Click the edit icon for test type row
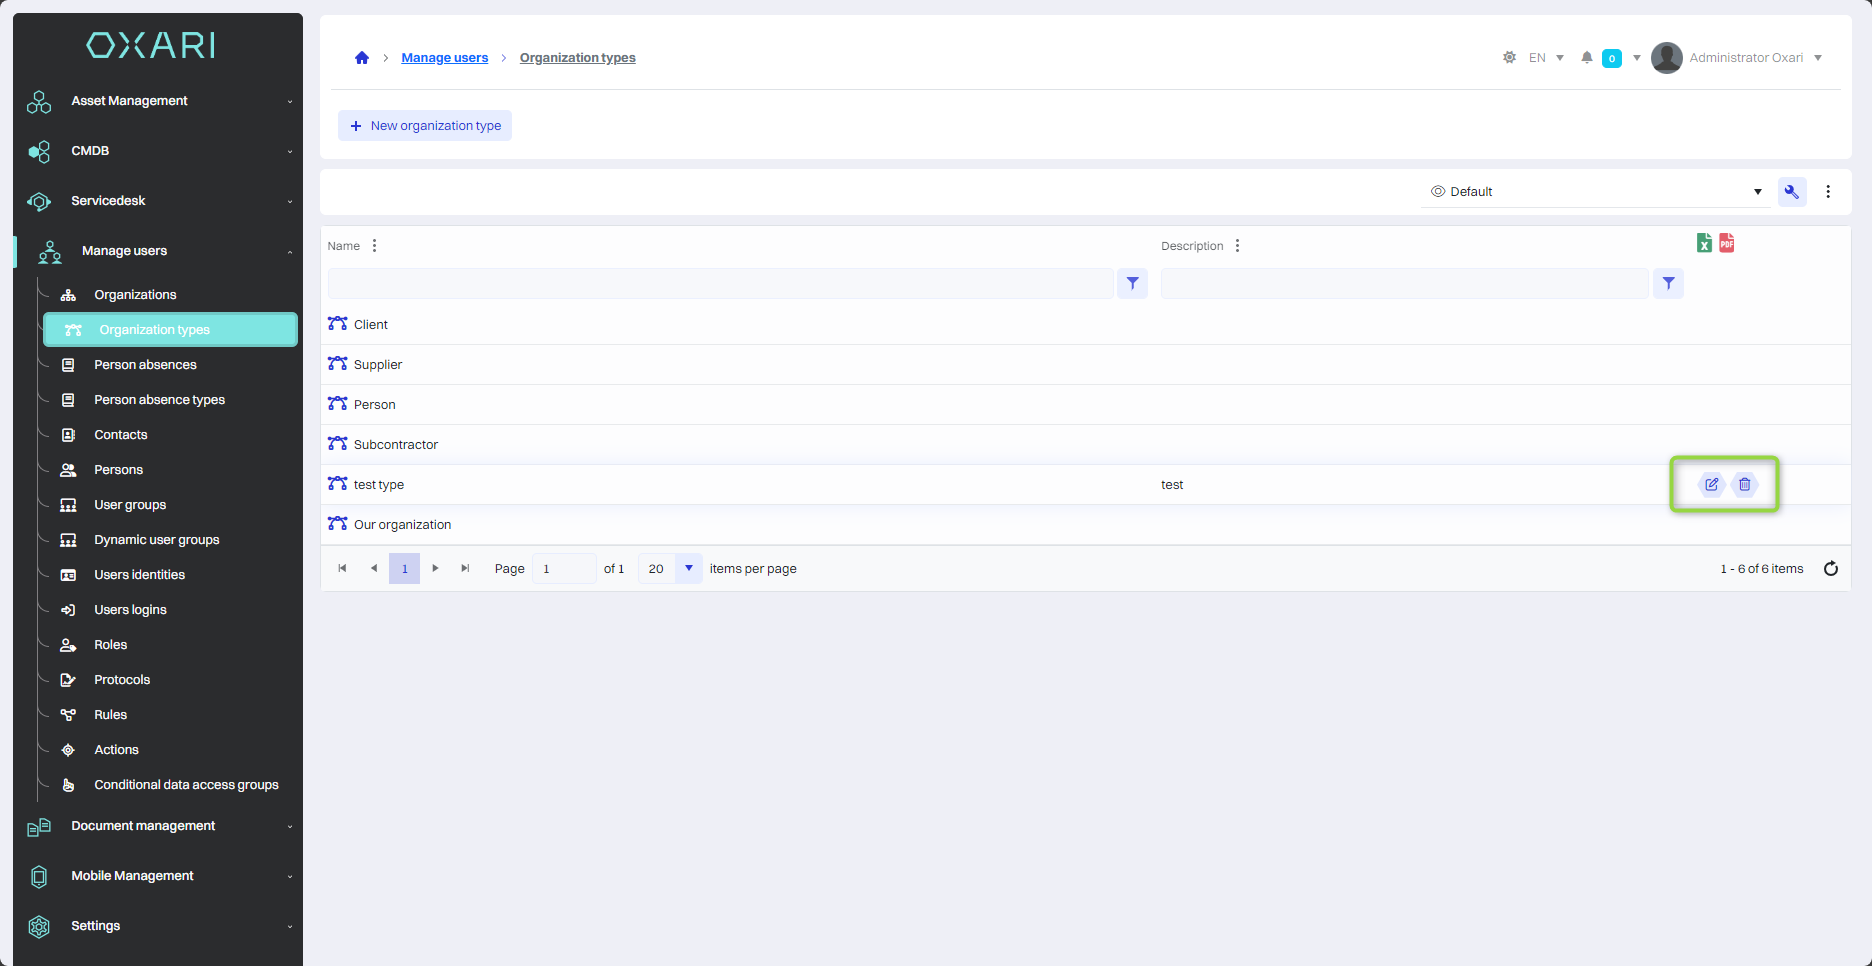The width and height of the screenshot is (1872, 966). click(x=1711, y=484)
